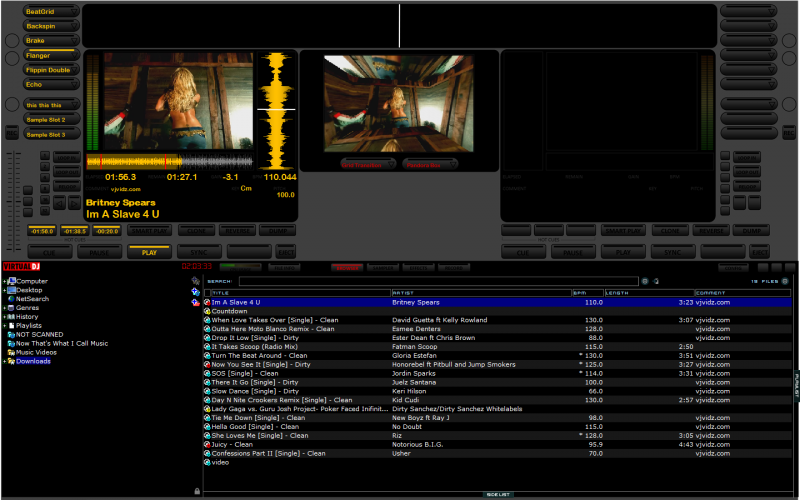Click LOOP IN on left deck
Screen dimensions: 800x500
click(x=67, y=158)
